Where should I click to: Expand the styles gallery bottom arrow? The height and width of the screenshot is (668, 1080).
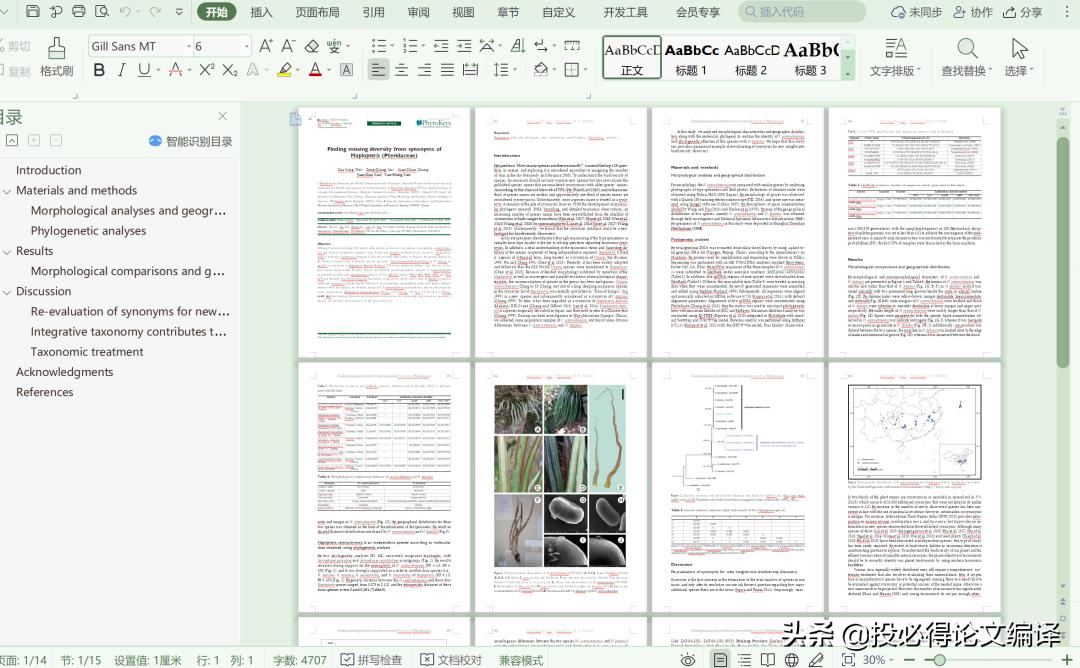tap(848, 72)
